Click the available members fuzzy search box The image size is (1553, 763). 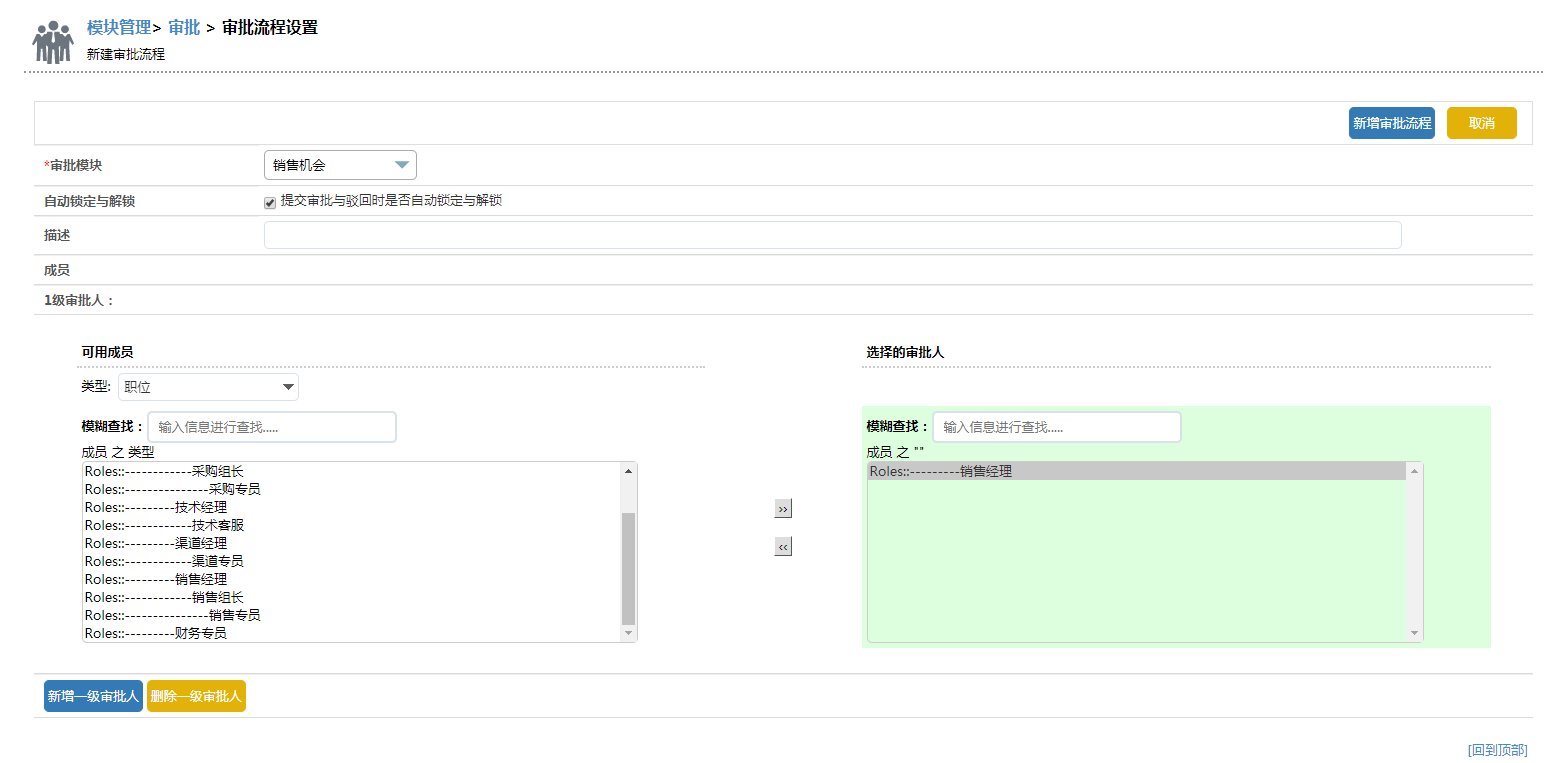coord(272,427)
